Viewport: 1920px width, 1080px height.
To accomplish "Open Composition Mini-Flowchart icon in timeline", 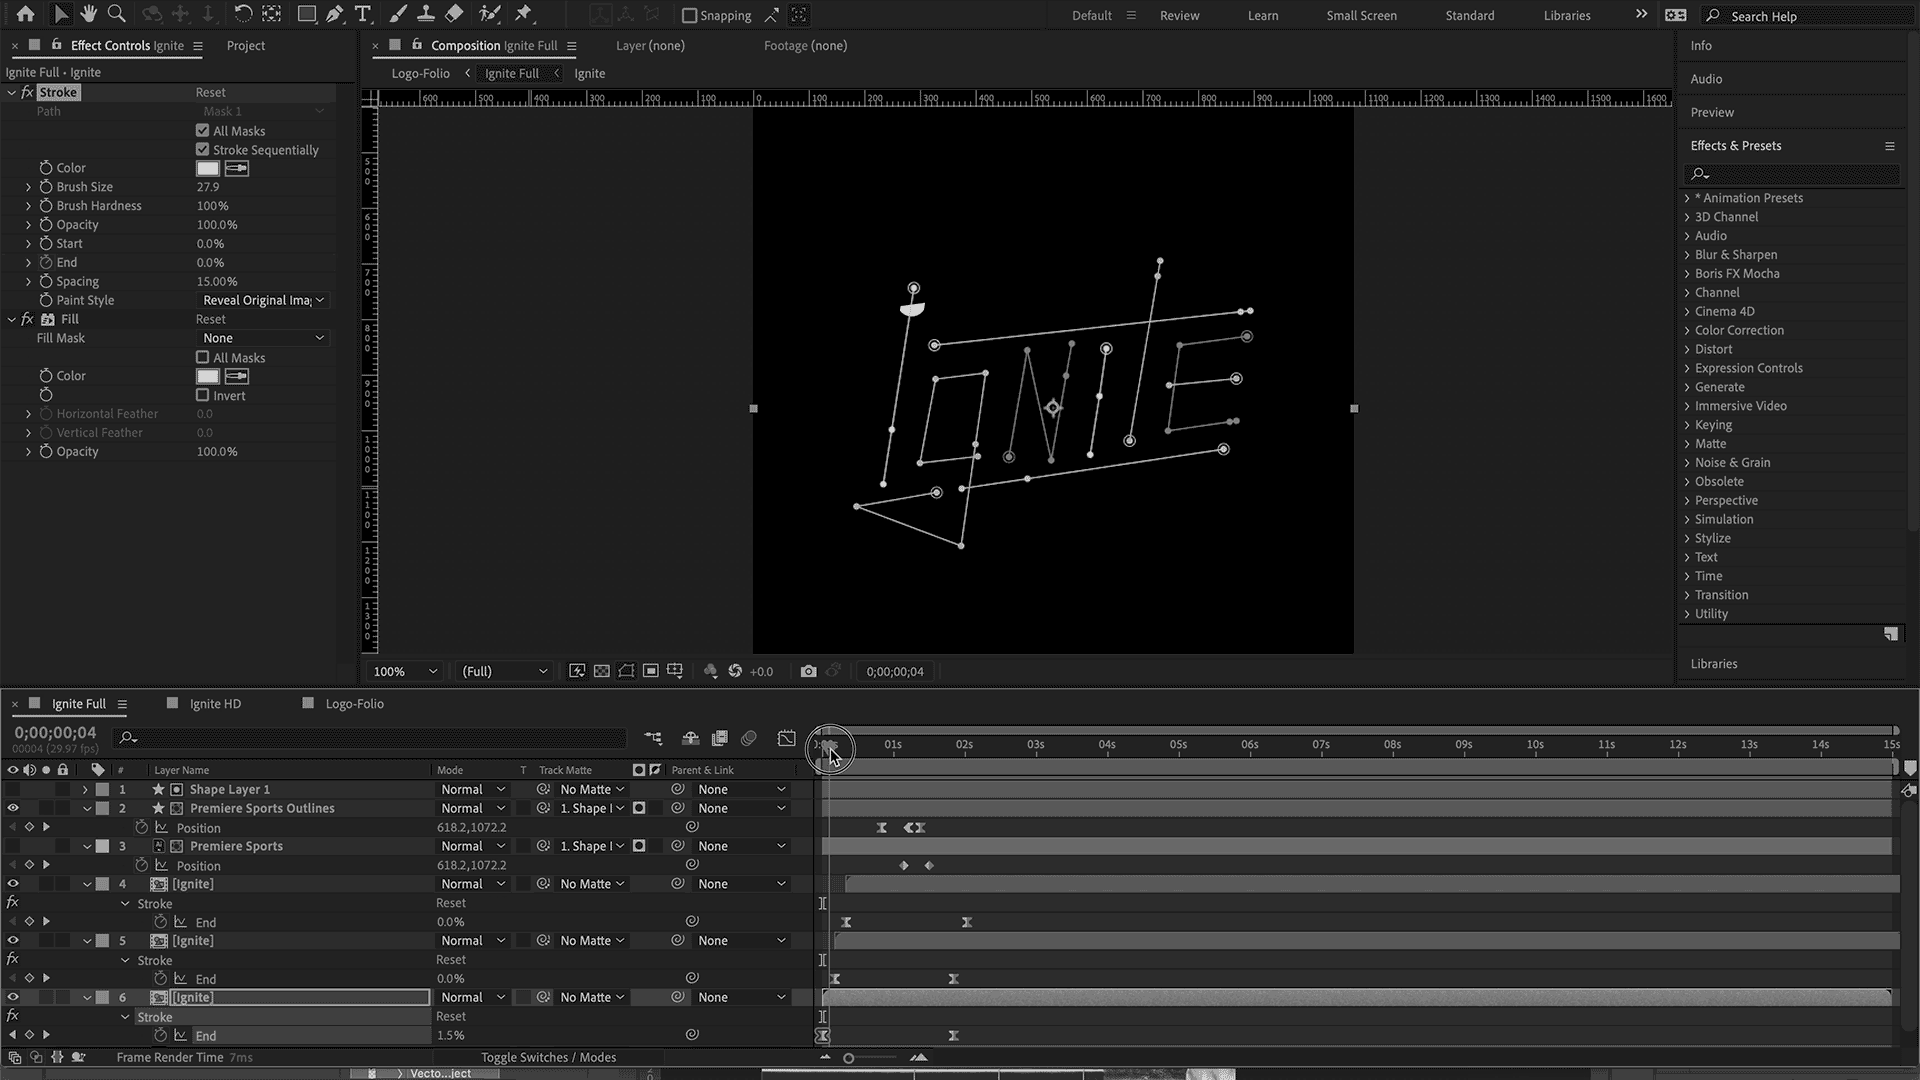I will (x=653, y=738).
